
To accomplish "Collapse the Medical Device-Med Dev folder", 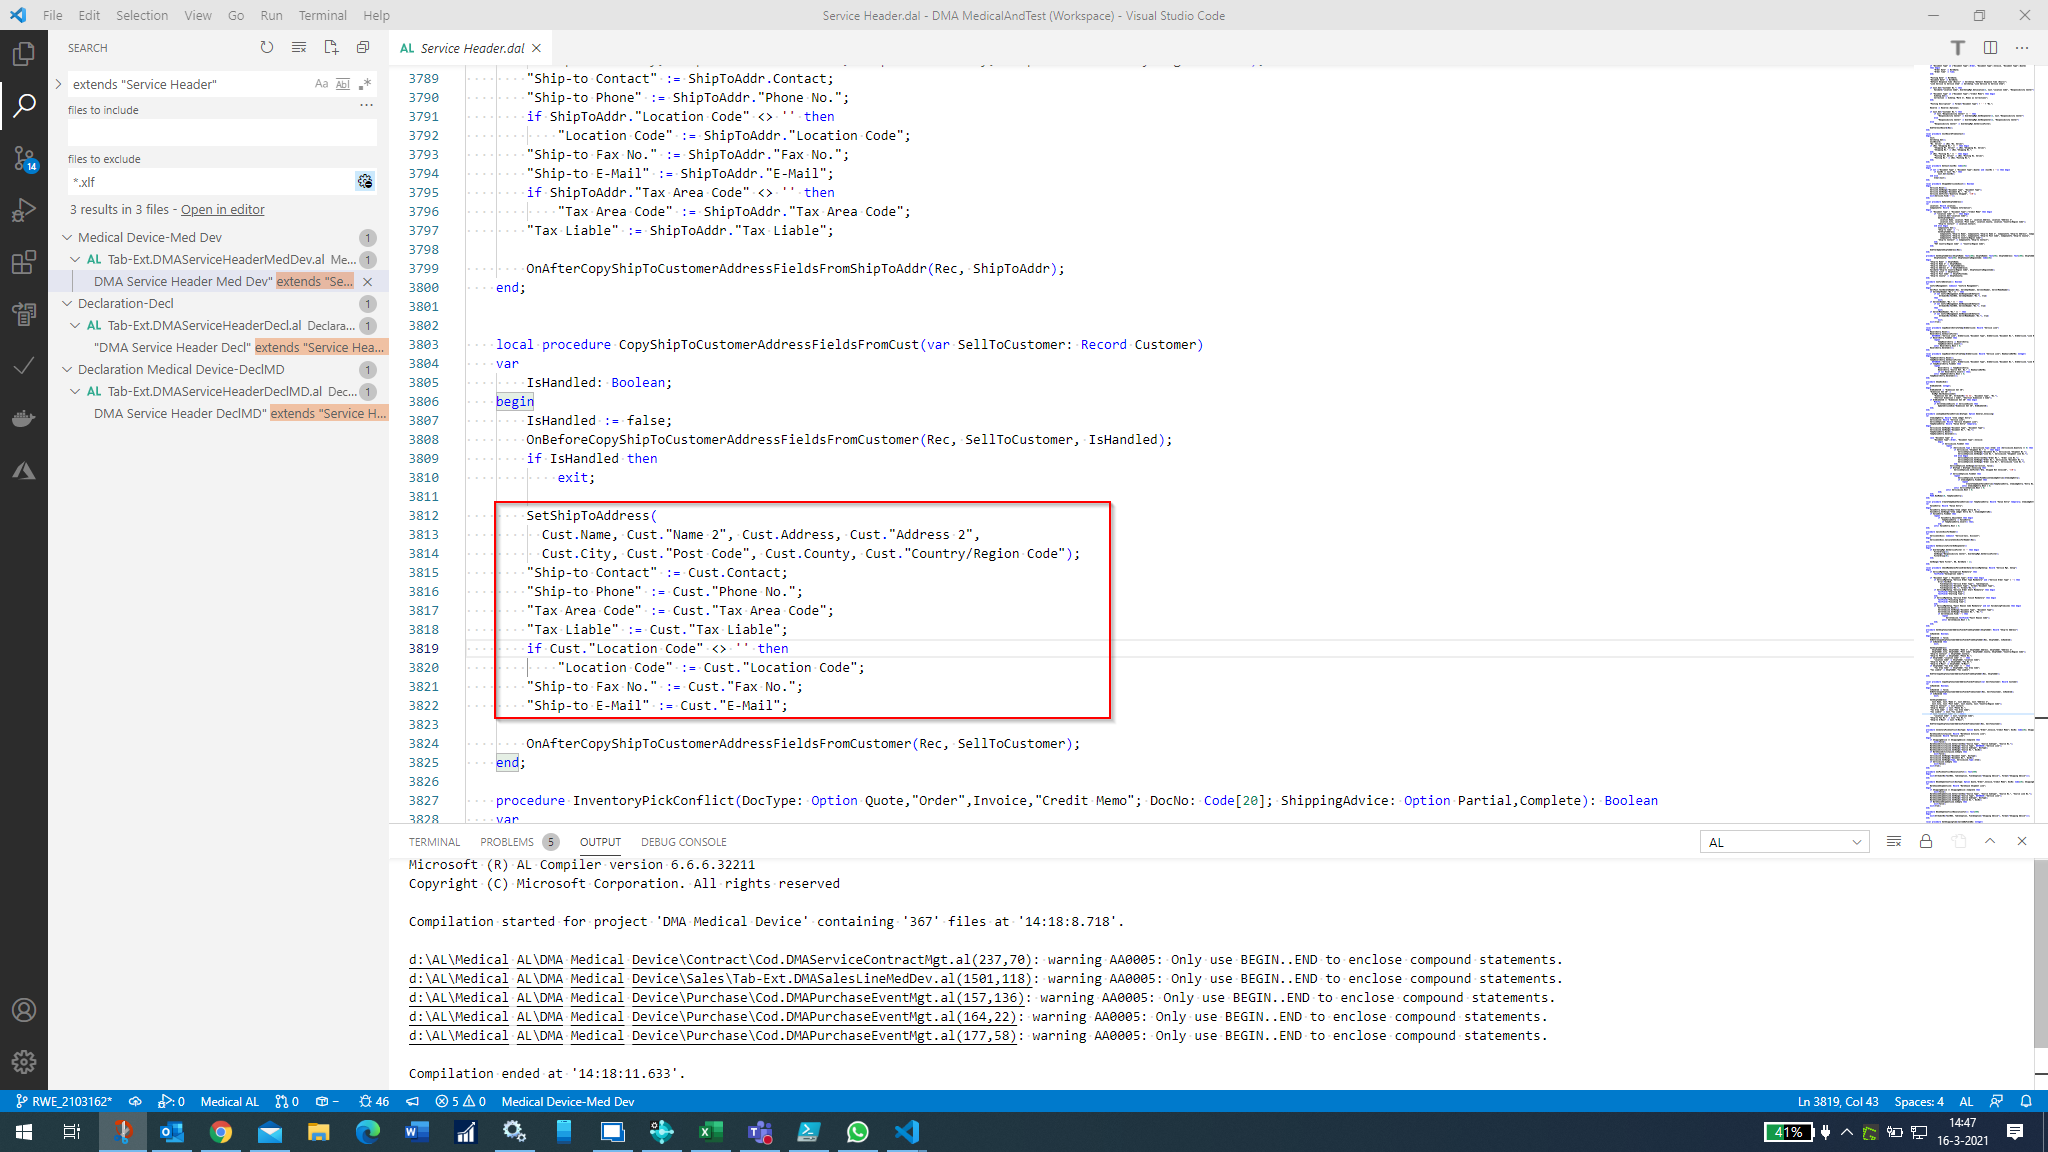I will click(x=67, y=237).
